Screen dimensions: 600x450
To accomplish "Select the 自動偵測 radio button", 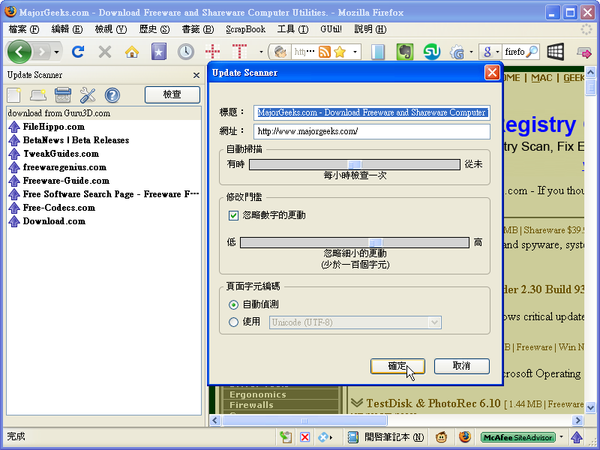I will 233,305.
